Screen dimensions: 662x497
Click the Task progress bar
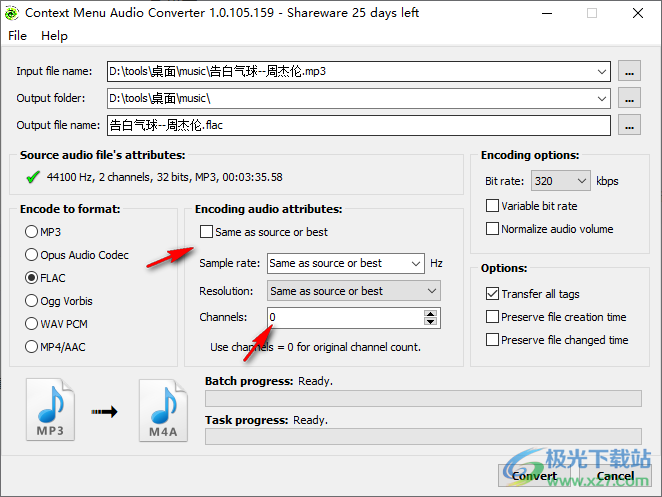[423, 437]
